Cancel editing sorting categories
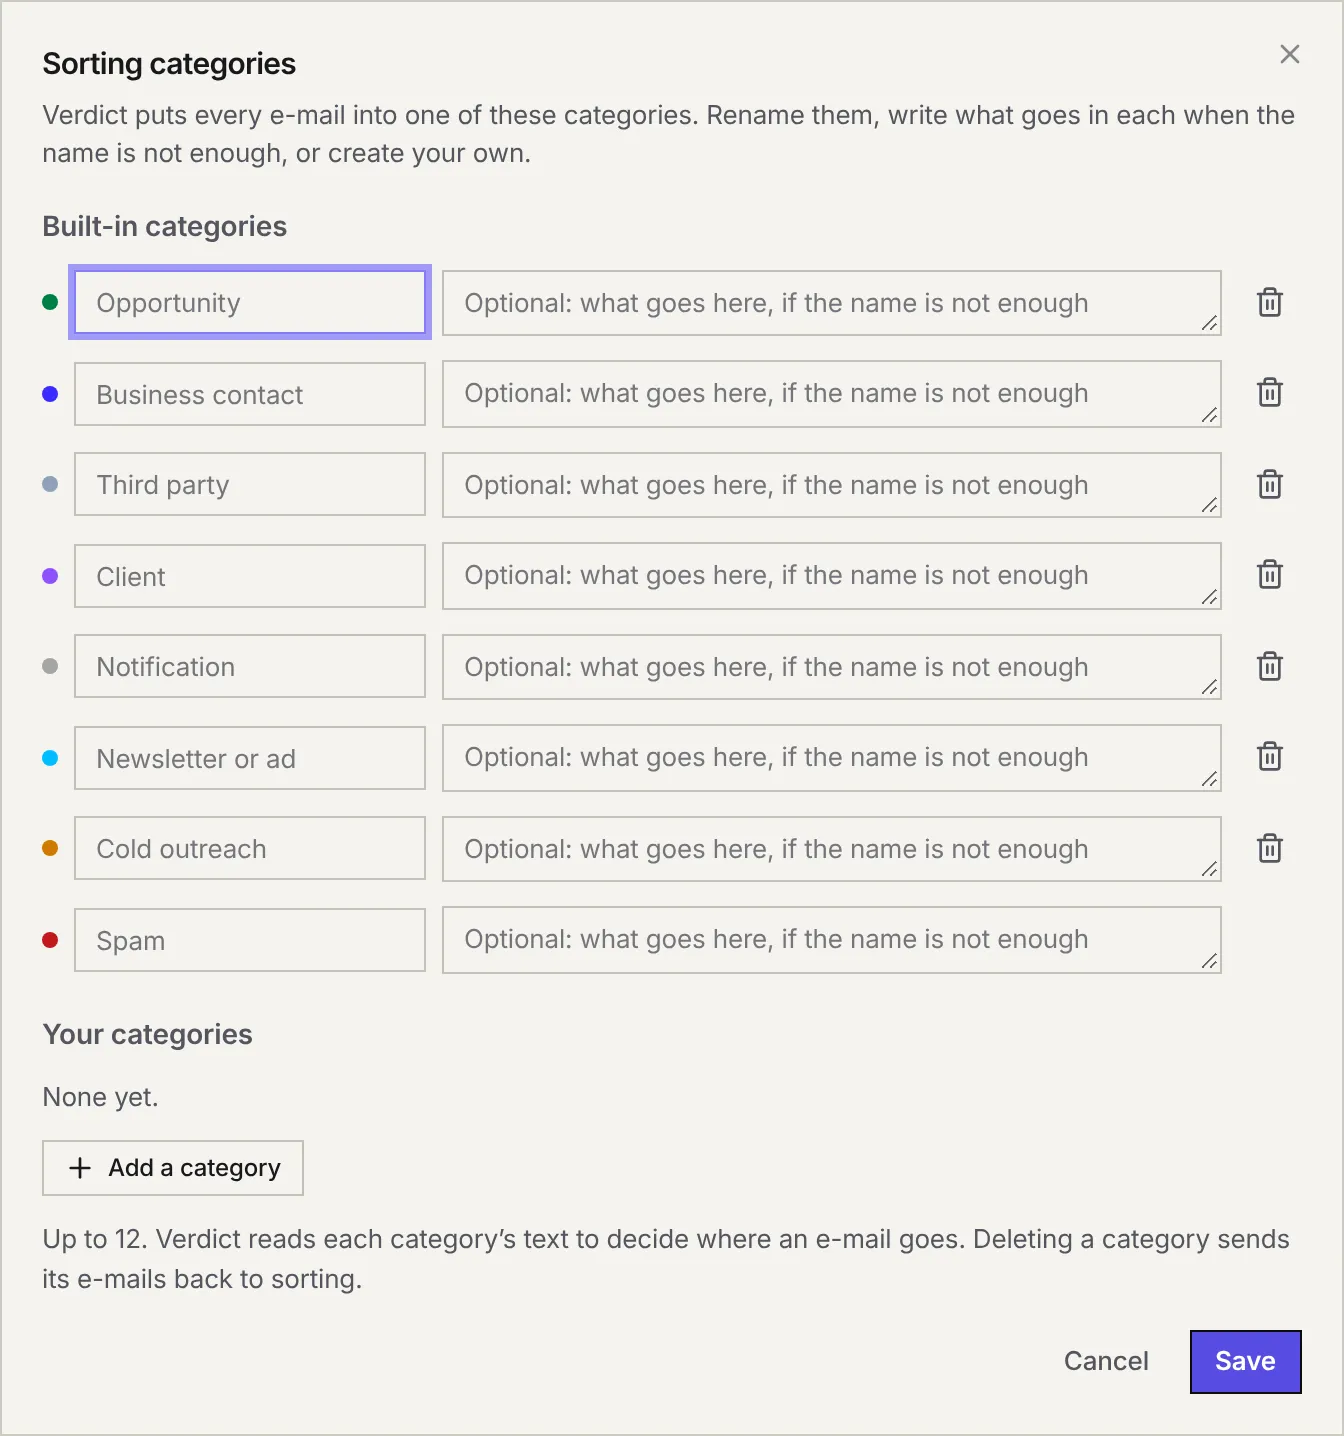The width and height of the screenshot is (1344, 1436). (x=1106, y=1361)
